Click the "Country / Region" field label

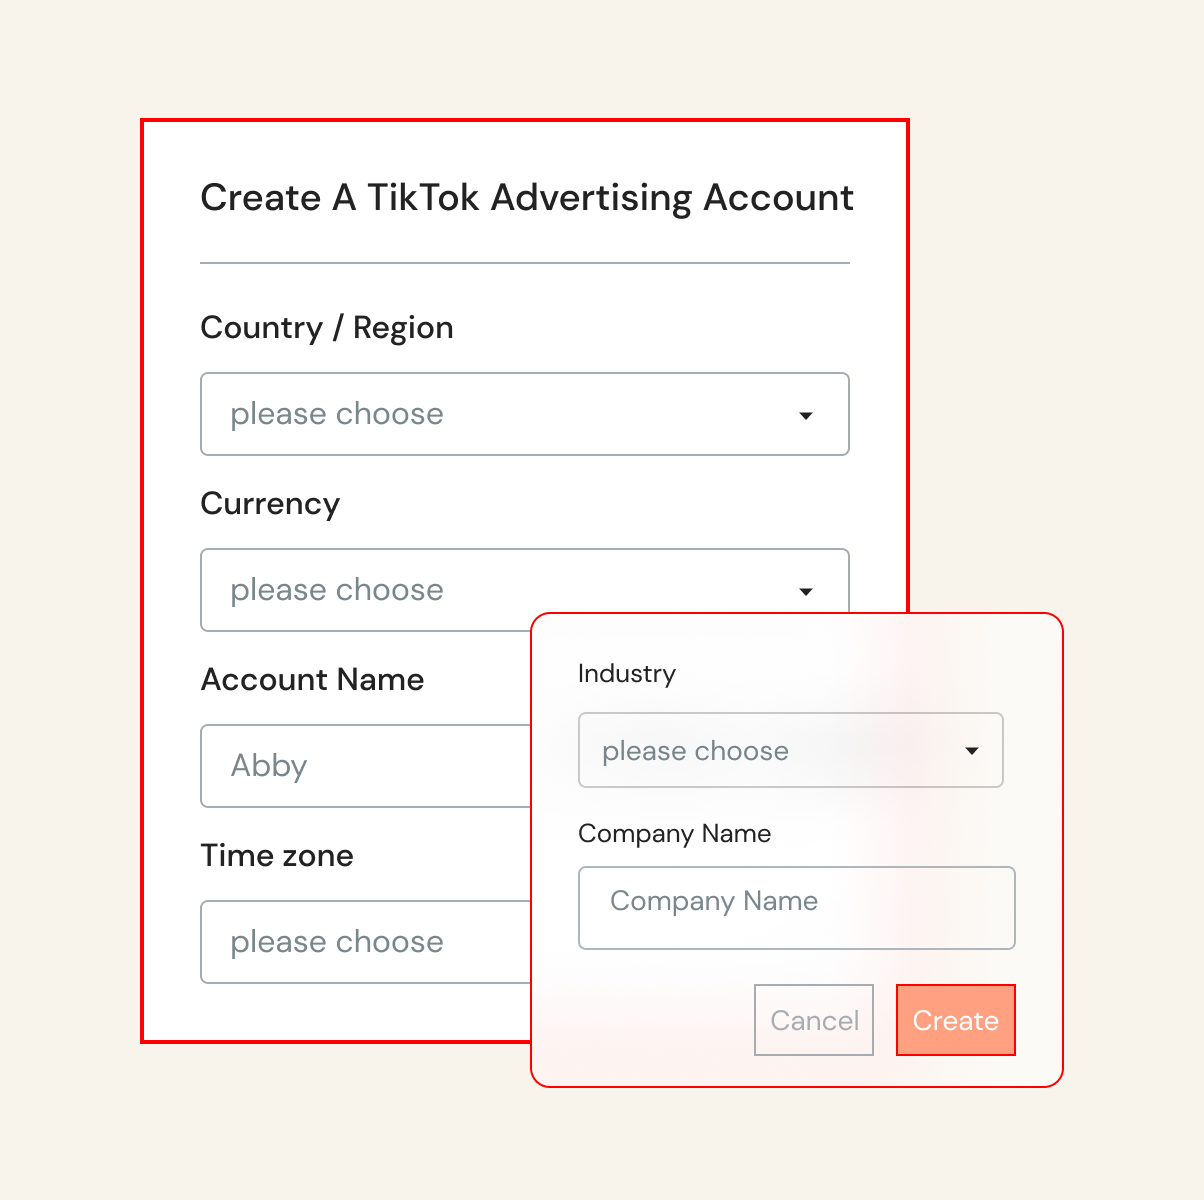coord(327,328)
